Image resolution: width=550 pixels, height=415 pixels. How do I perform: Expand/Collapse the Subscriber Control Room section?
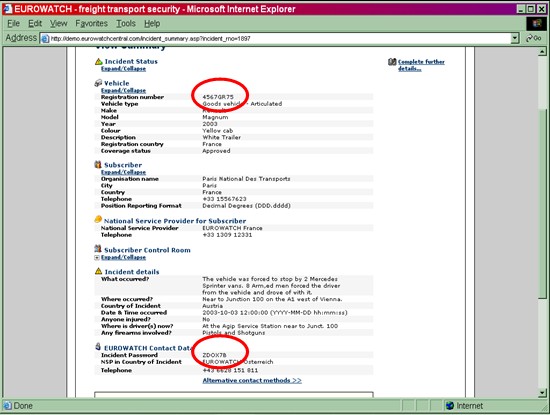tap(123, 257)
